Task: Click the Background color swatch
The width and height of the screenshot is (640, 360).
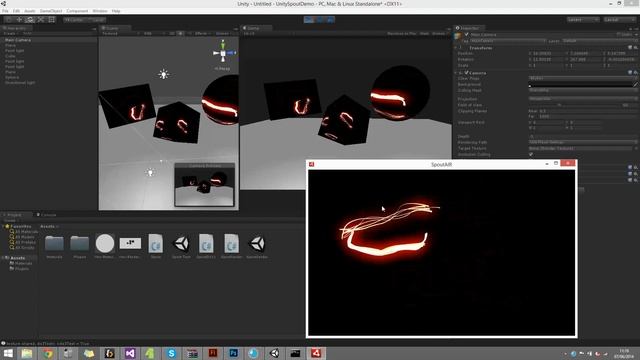Action: point(580,84)
